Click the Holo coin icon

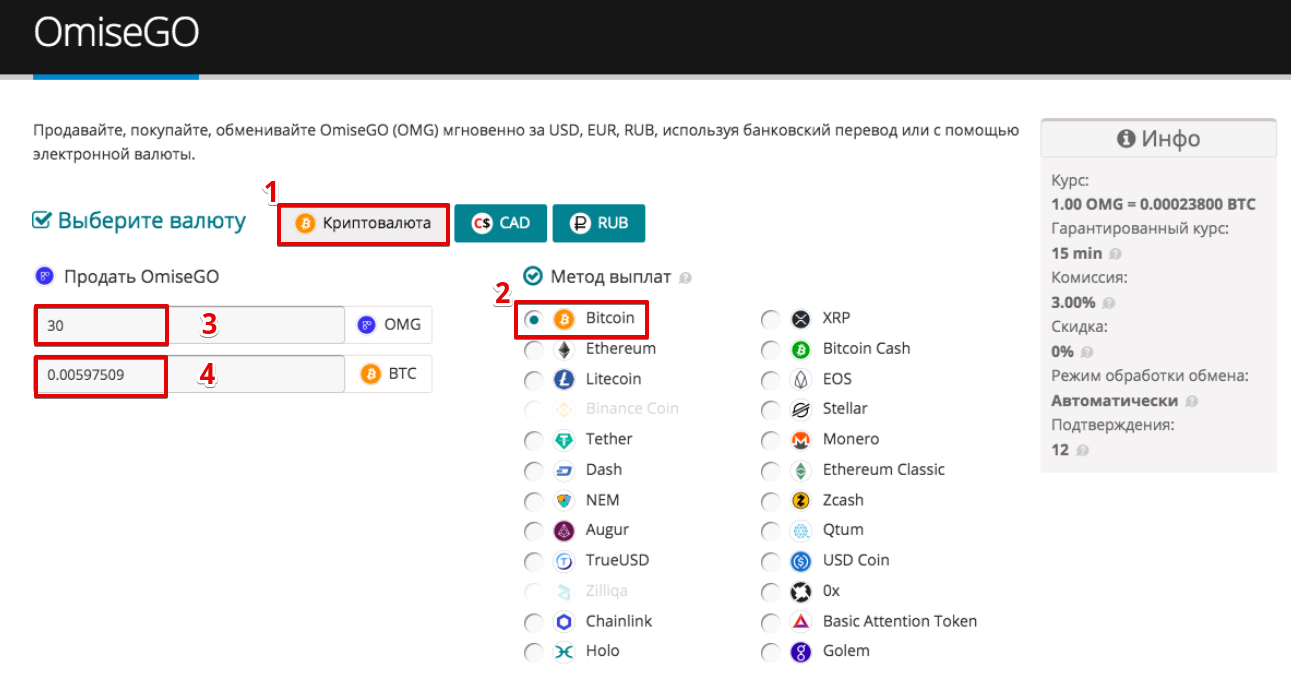(564, 652)
